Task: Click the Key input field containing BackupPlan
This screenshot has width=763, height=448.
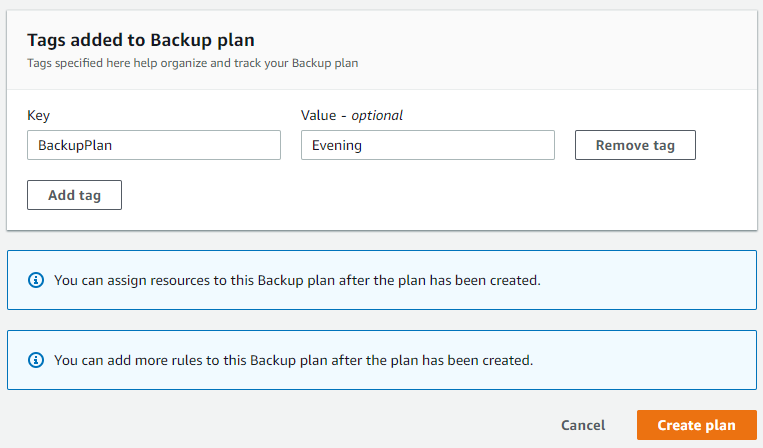Action: click(x=153, y=145)
